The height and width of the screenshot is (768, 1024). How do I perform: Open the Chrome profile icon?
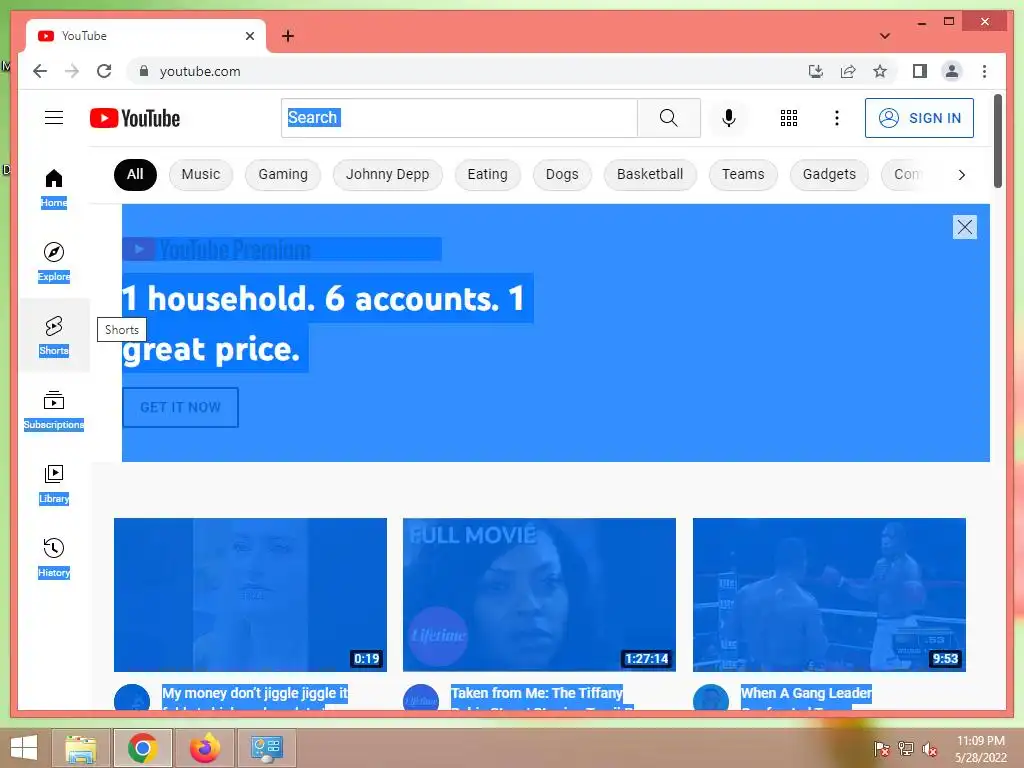952,71
